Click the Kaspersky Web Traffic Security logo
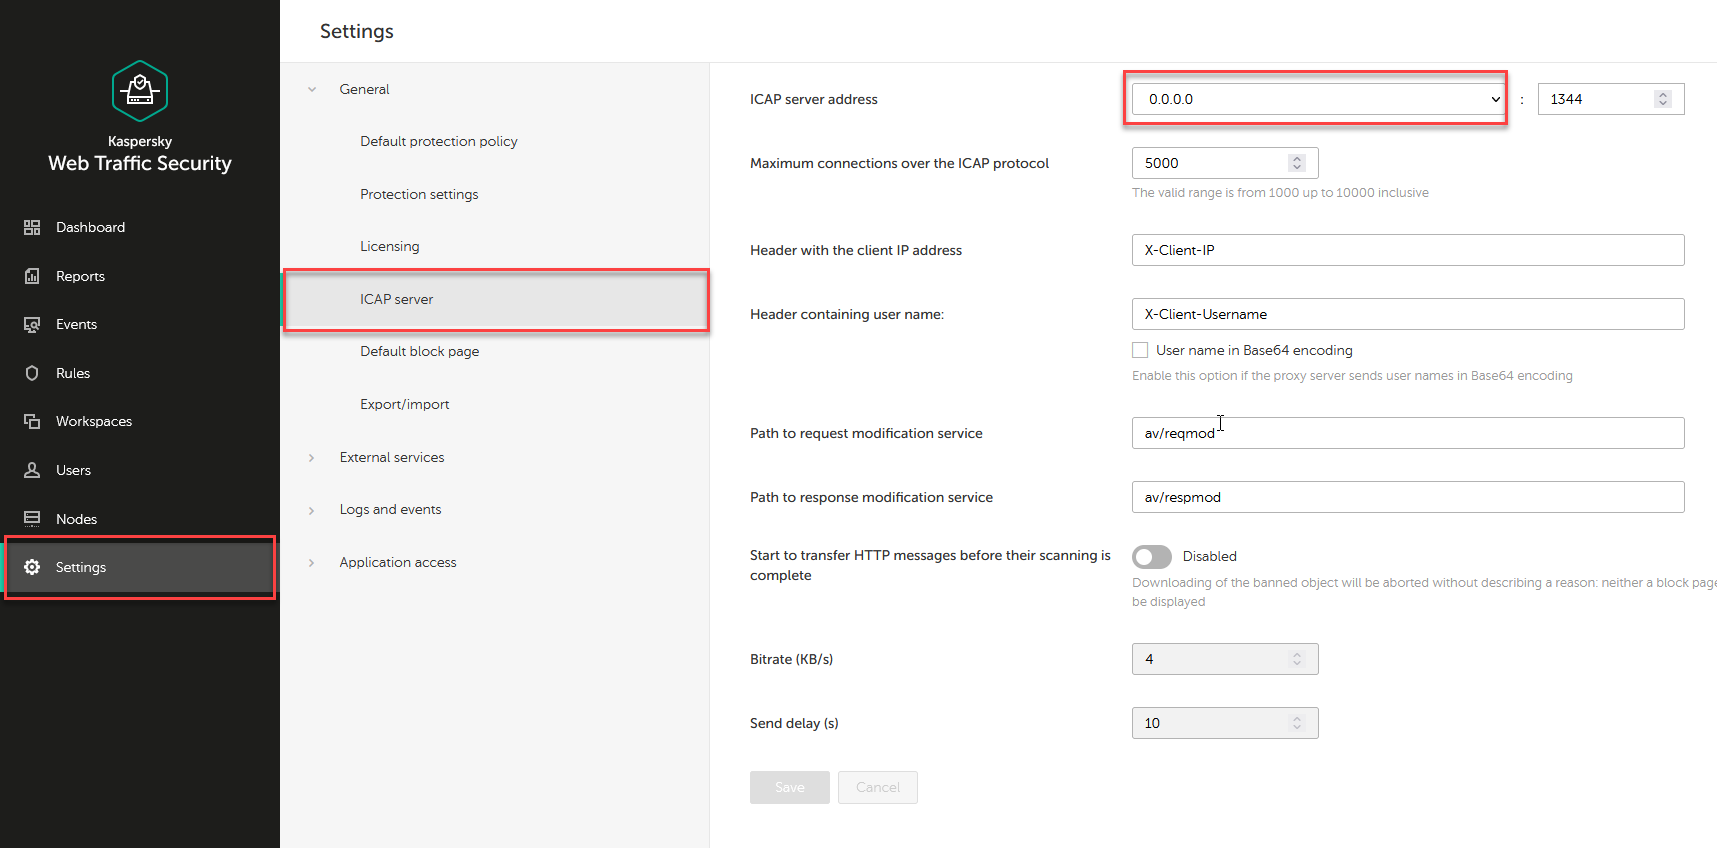The image size is (1717, 848). pyautogui.click(x=140, y=91)
